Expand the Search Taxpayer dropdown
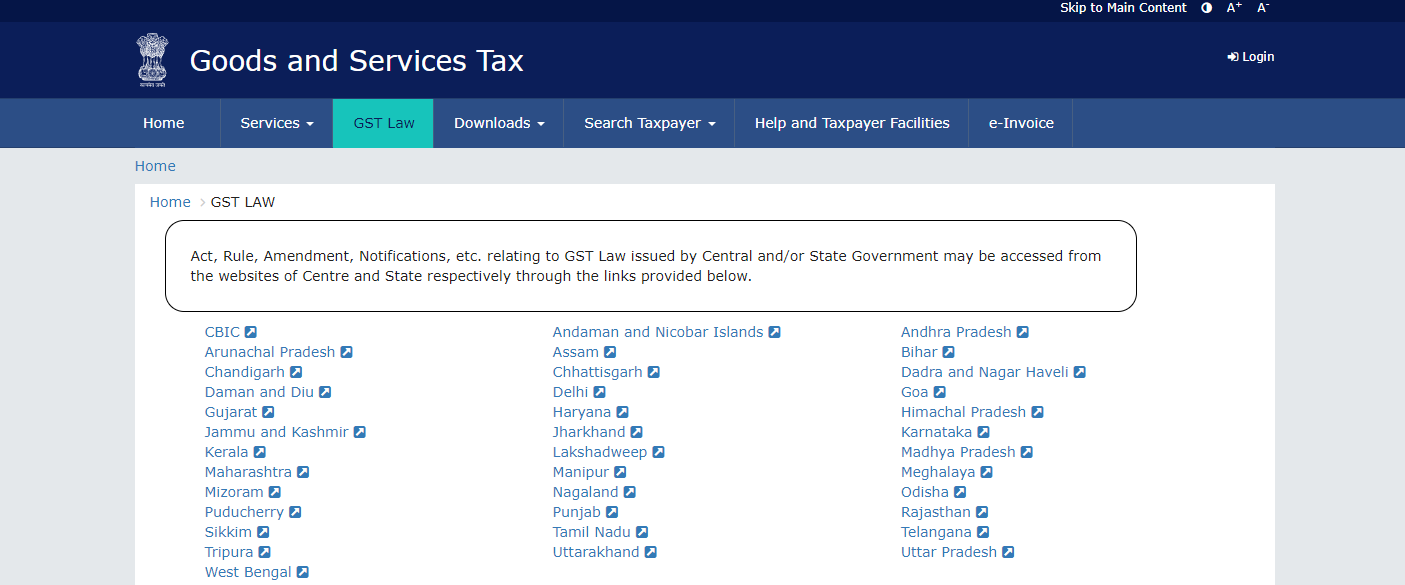Screen dimensions: 1405x585 [649, 123]
